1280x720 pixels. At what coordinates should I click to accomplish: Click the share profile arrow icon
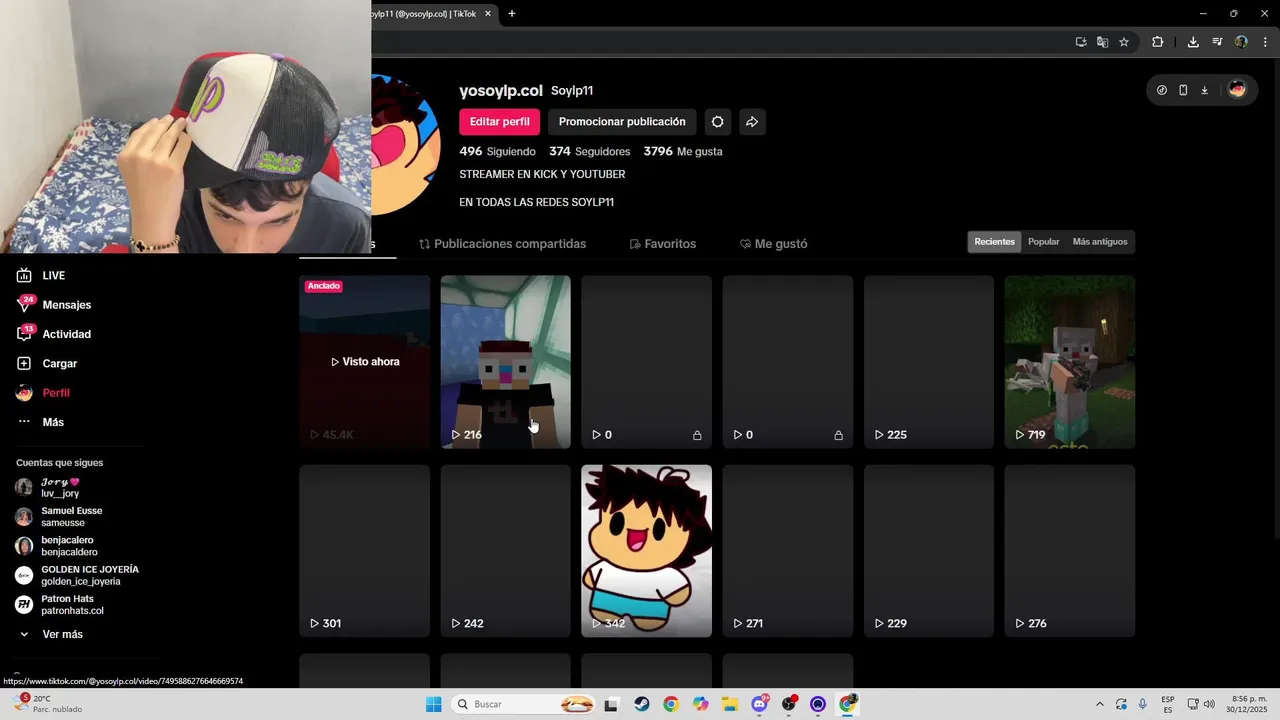coord(752,122)
